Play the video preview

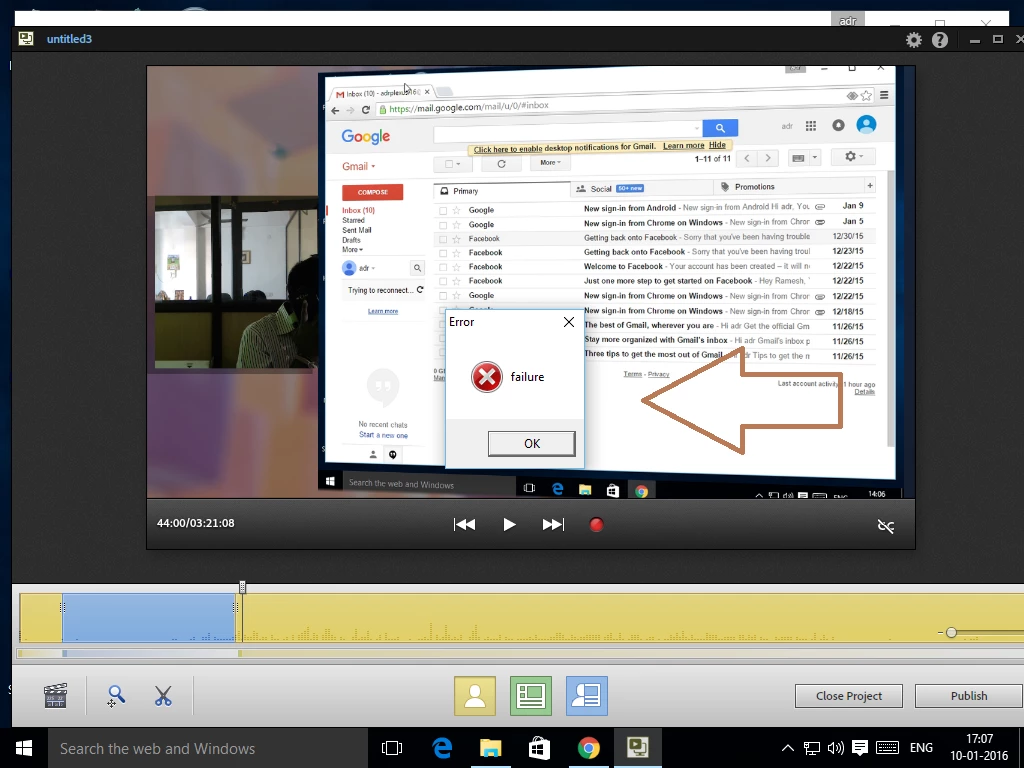(509, 524)
